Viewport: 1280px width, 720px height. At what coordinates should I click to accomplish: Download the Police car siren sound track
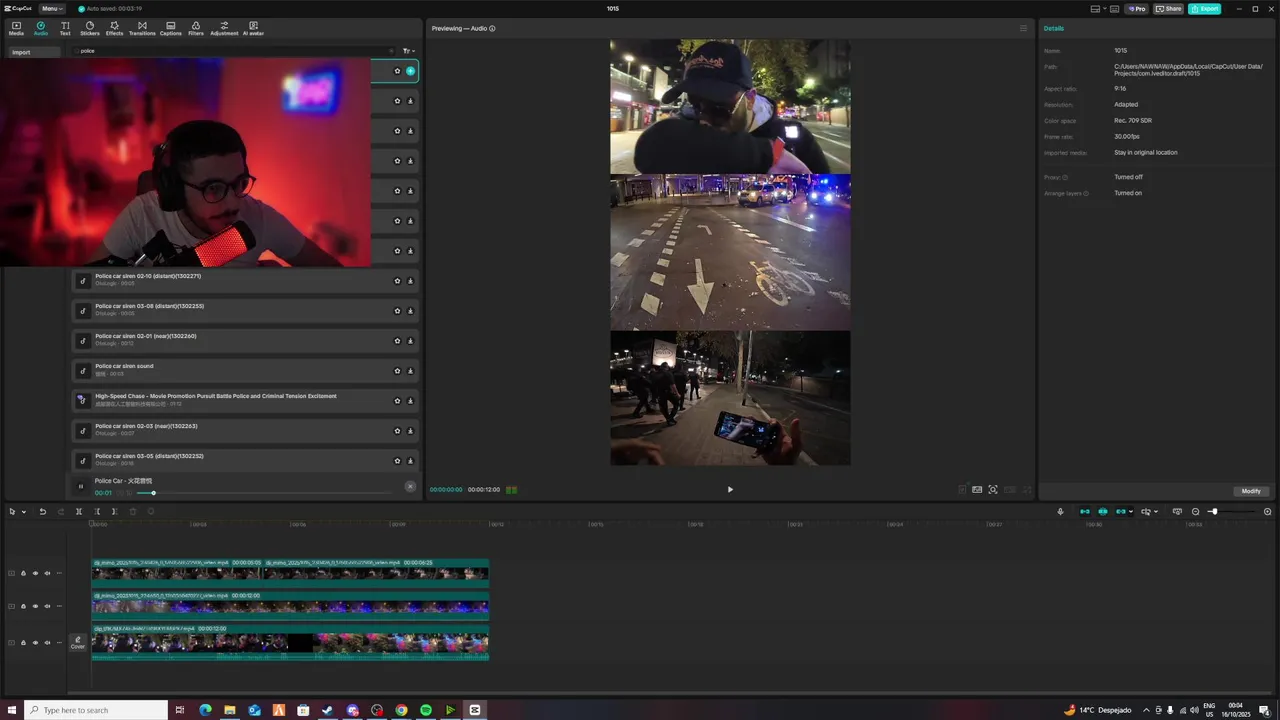pyautogui.click(x=410, y=371)
